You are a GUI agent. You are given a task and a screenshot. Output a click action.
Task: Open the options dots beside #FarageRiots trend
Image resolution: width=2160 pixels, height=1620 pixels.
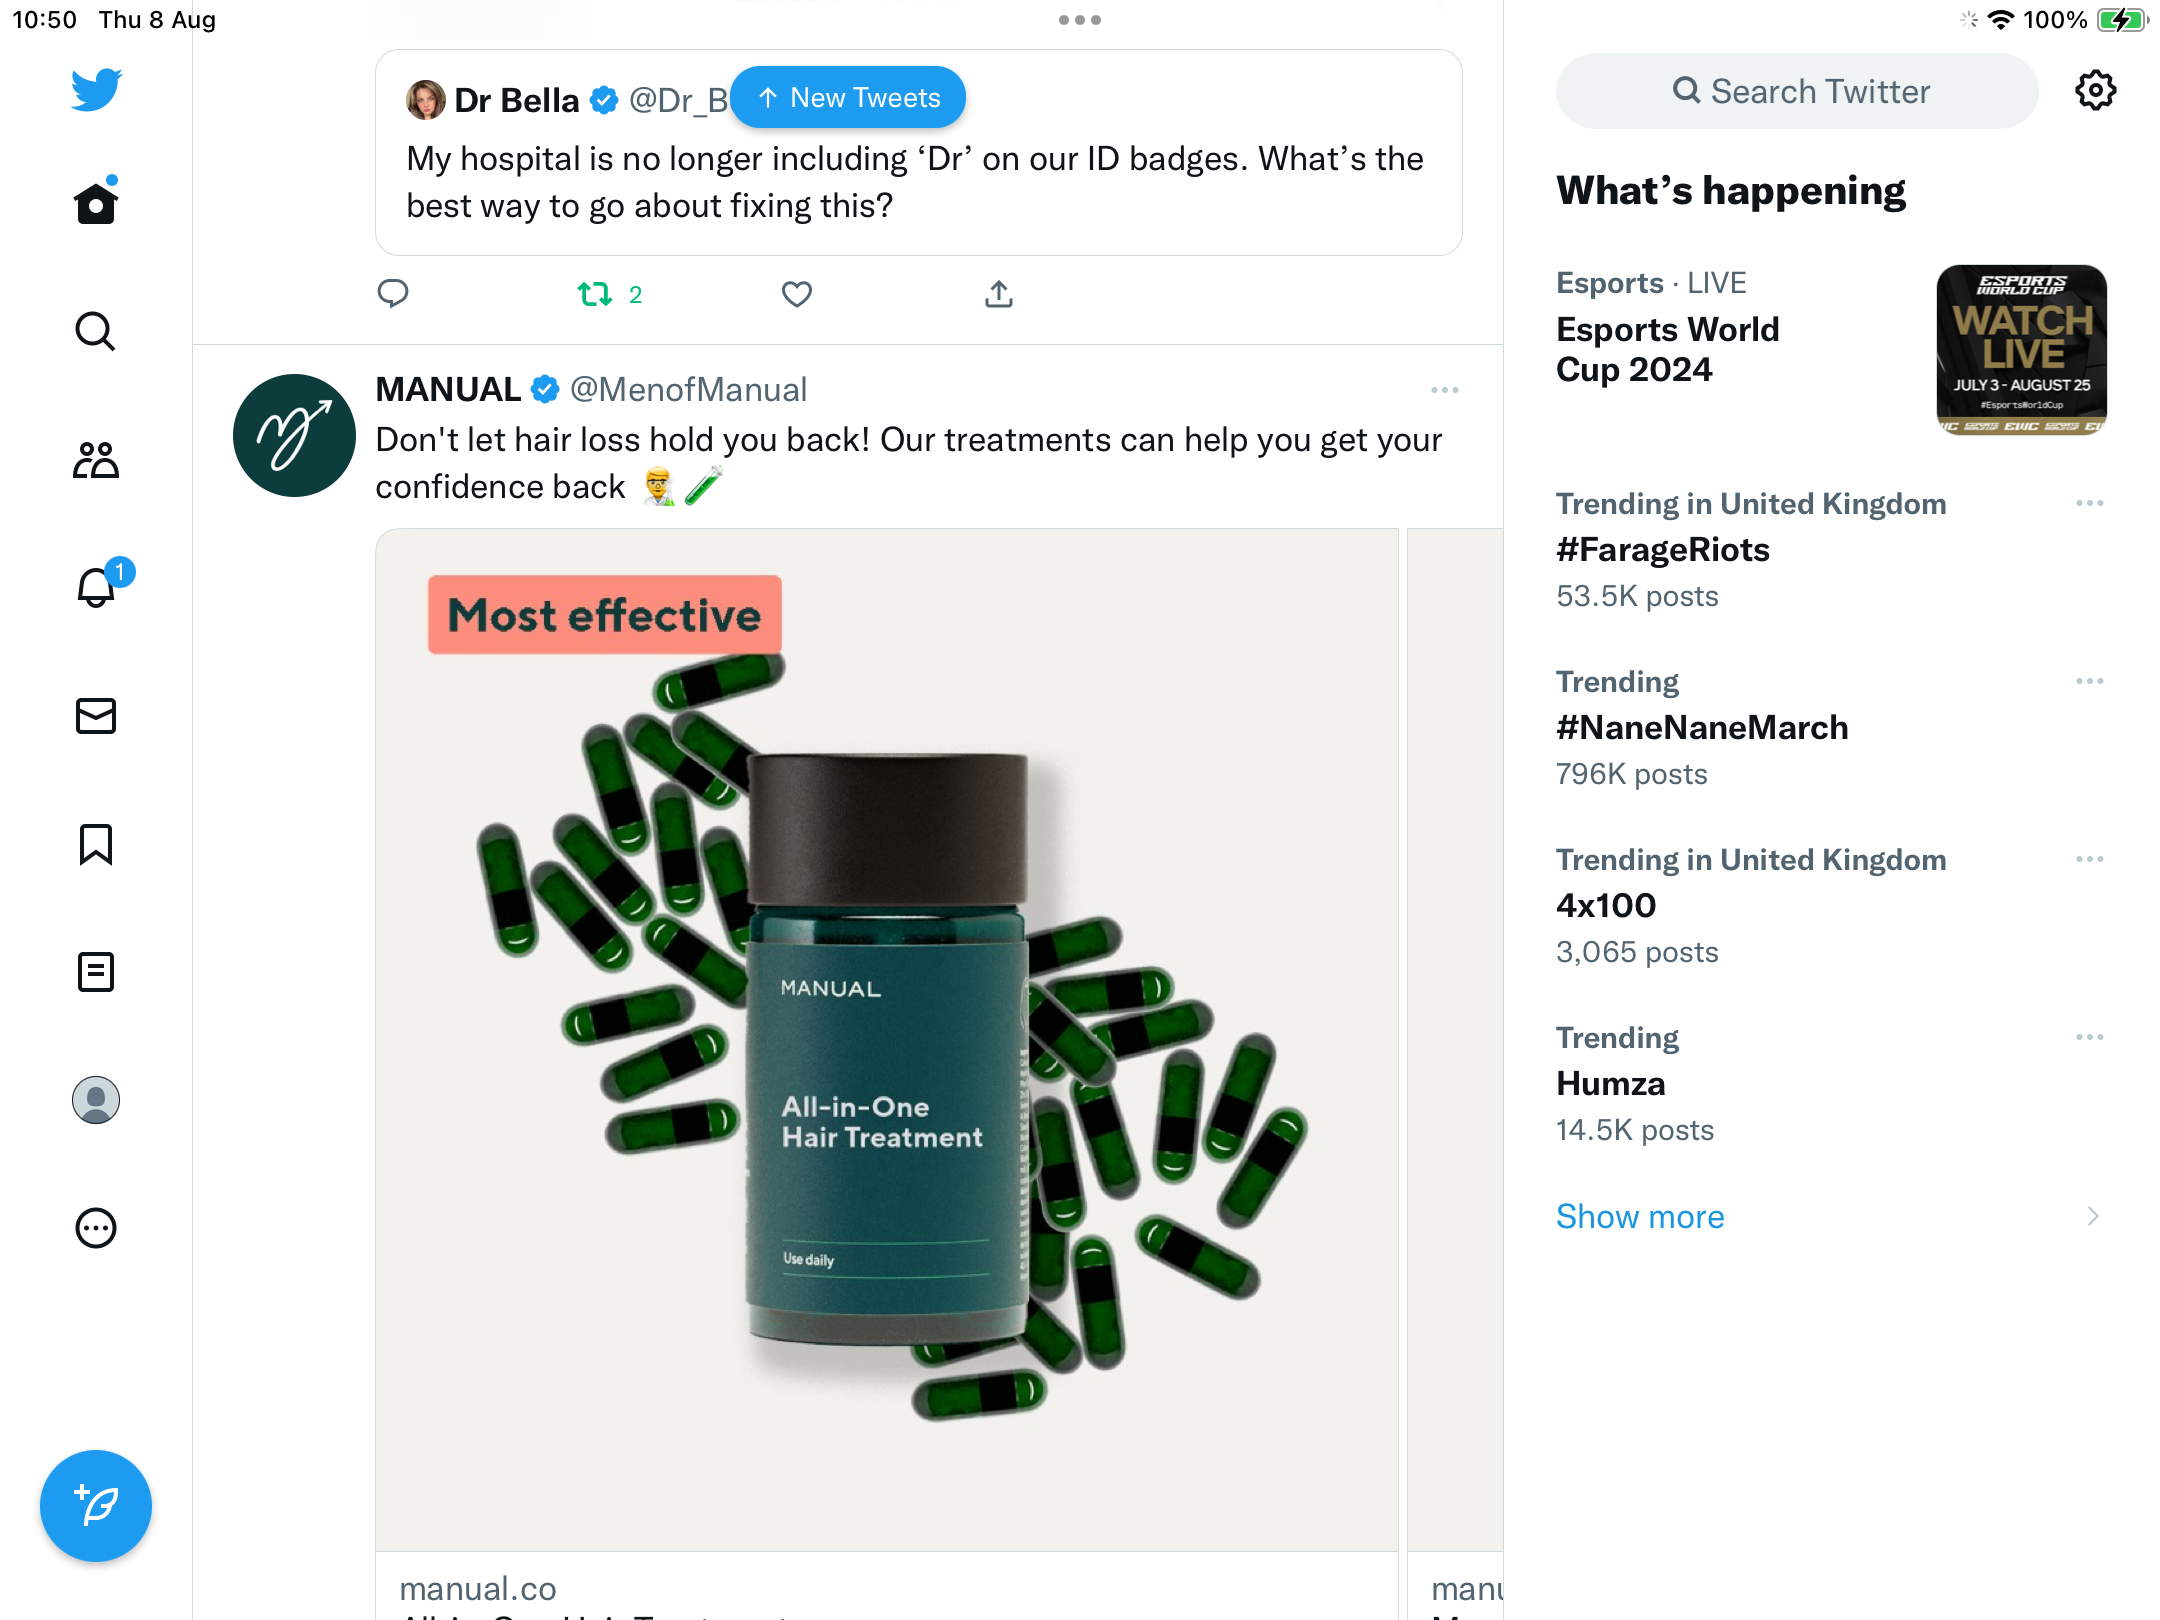(x=2090, y=503)
